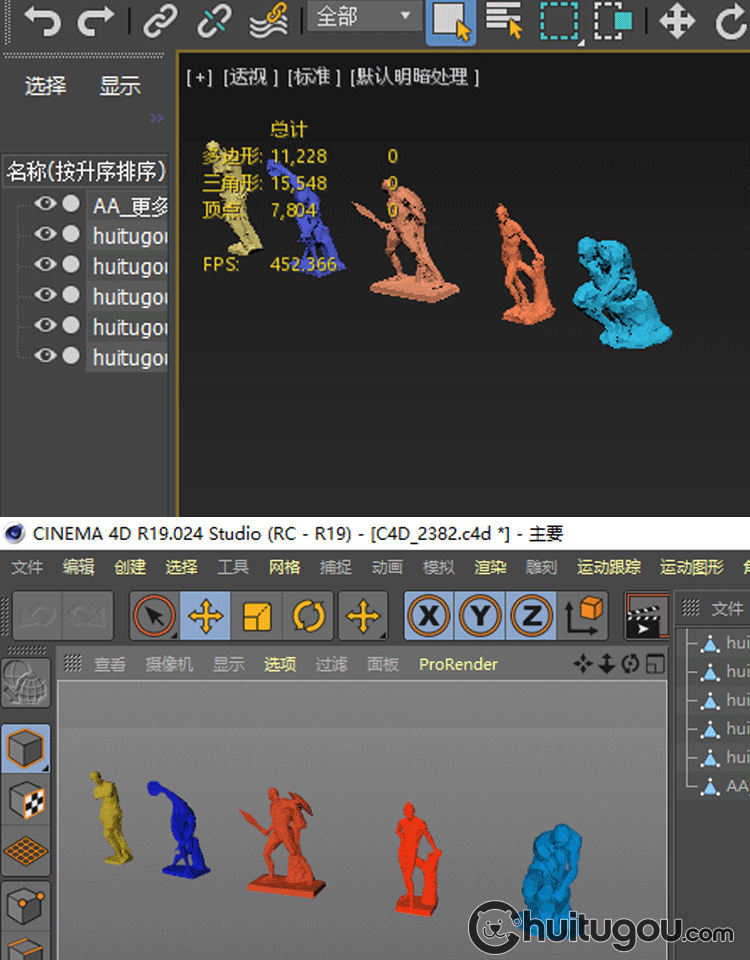Click the Cinema 4D redo button

(88, 615)
